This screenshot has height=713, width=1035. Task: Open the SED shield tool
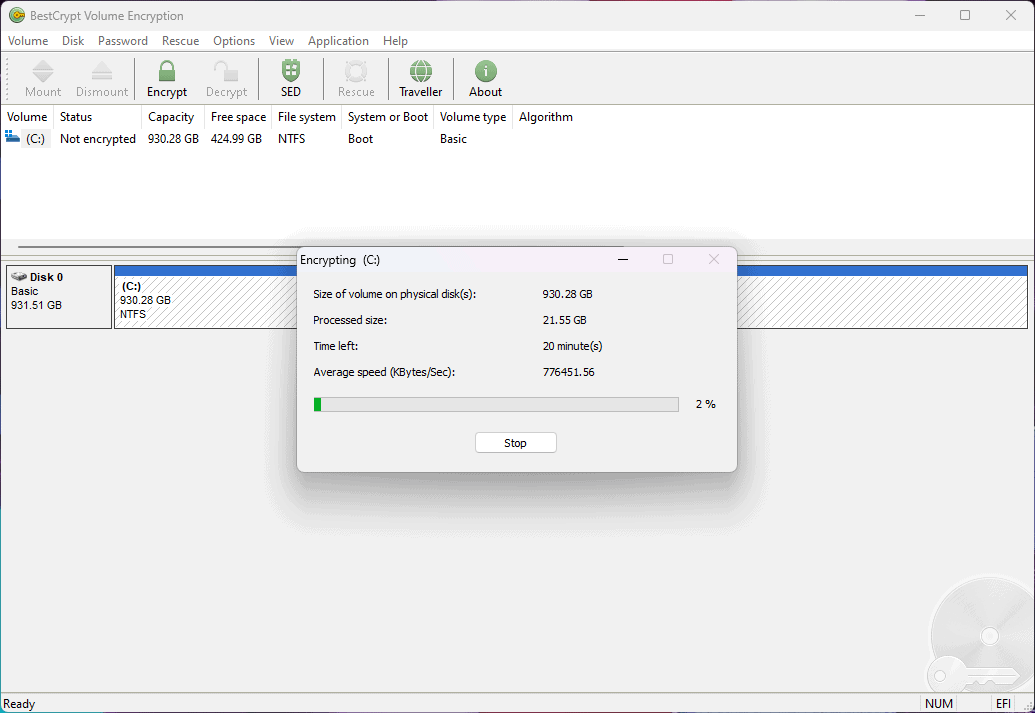coord(290,71)
